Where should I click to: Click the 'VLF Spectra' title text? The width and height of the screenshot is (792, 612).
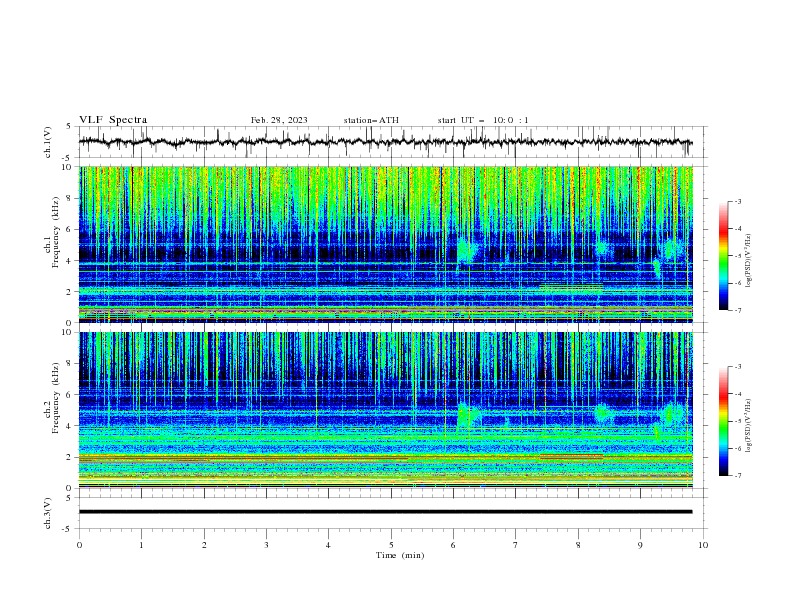(113, 120)
